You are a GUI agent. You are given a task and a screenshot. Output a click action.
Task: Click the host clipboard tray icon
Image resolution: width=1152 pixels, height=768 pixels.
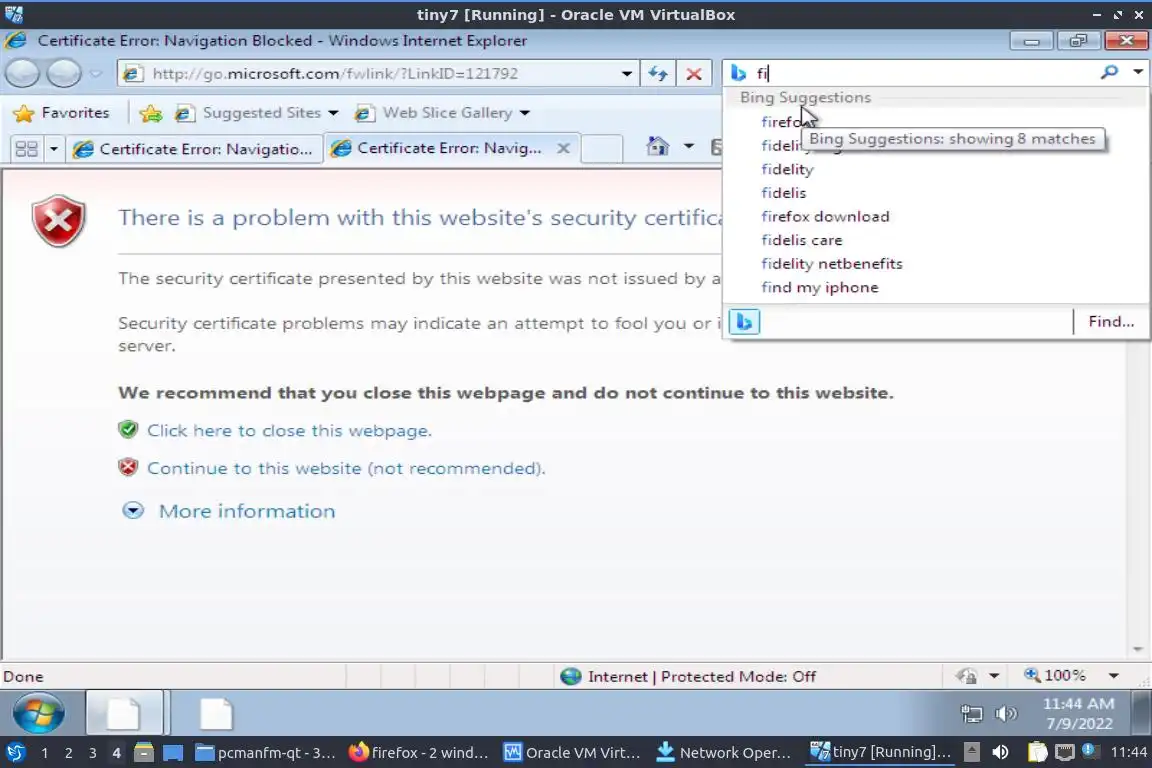pos(1037,752)
